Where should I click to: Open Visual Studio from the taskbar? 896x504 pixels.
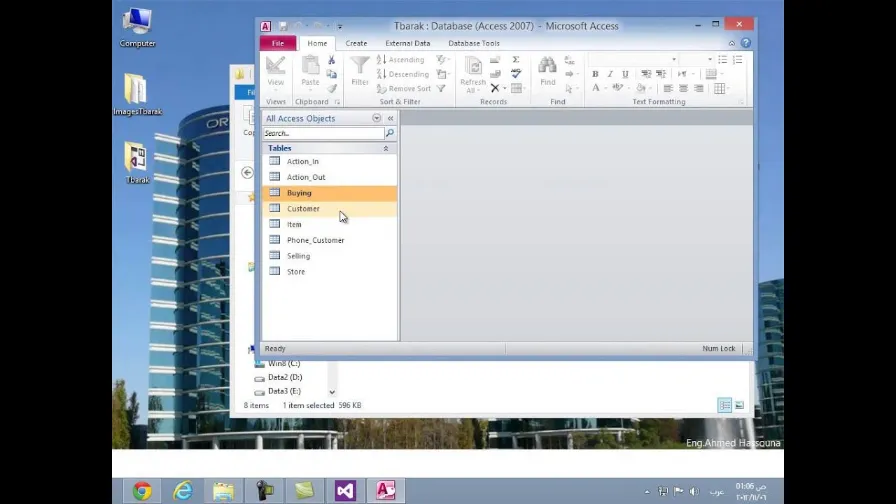(345, 491)
